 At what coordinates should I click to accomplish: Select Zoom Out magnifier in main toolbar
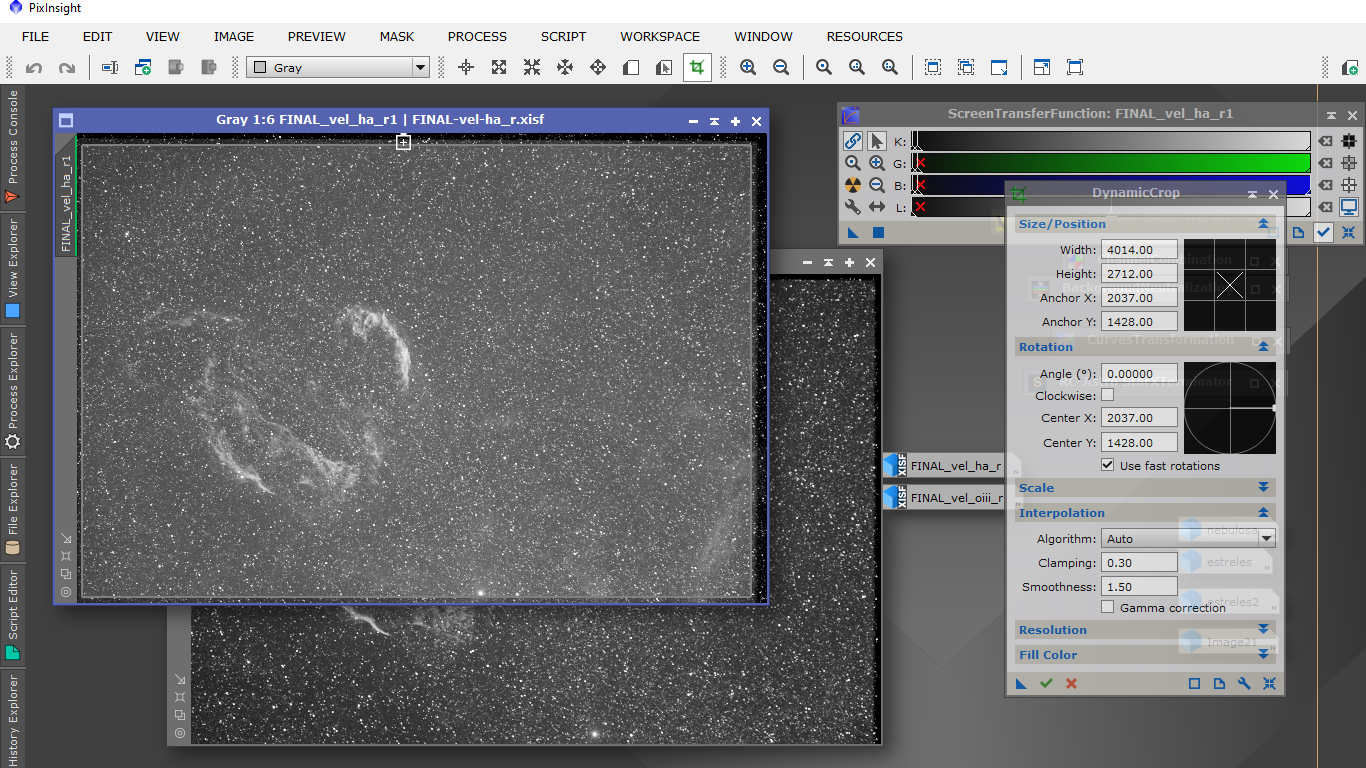pyautogui.click(x=781, y=68)
